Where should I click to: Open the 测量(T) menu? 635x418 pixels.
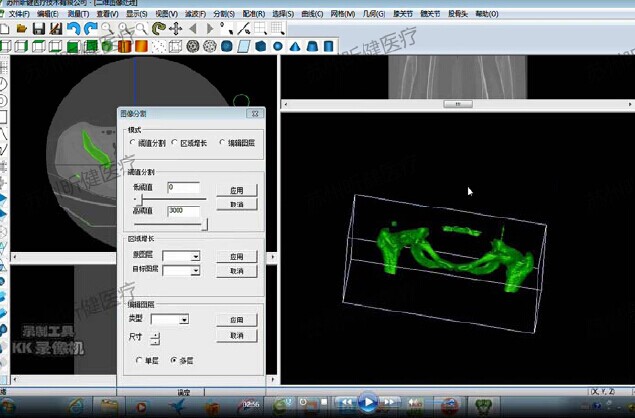pyautogui.click(x=78, y=13)
